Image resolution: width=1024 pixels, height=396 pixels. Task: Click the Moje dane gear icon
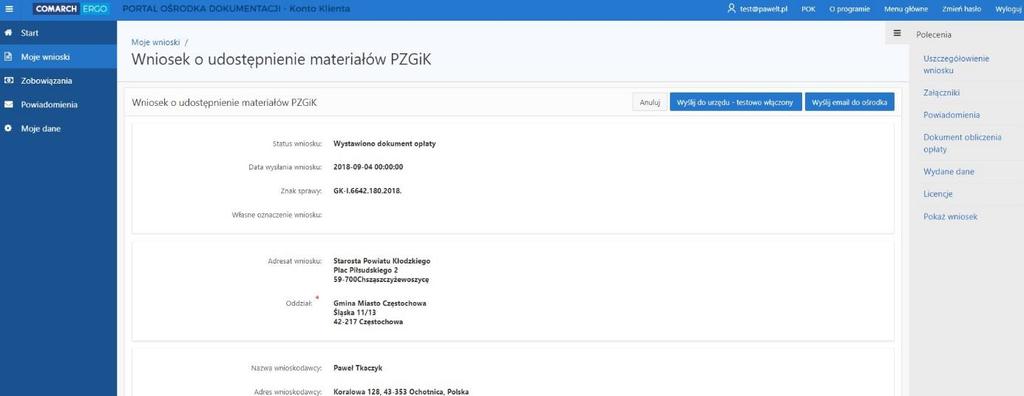coord(8,129)
